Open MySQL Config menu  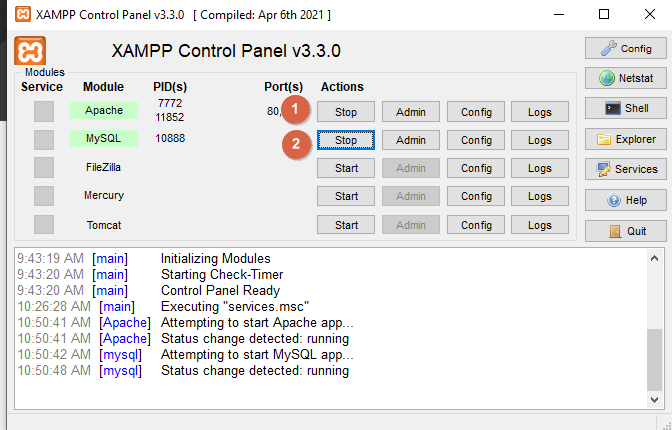click(476, 140)
